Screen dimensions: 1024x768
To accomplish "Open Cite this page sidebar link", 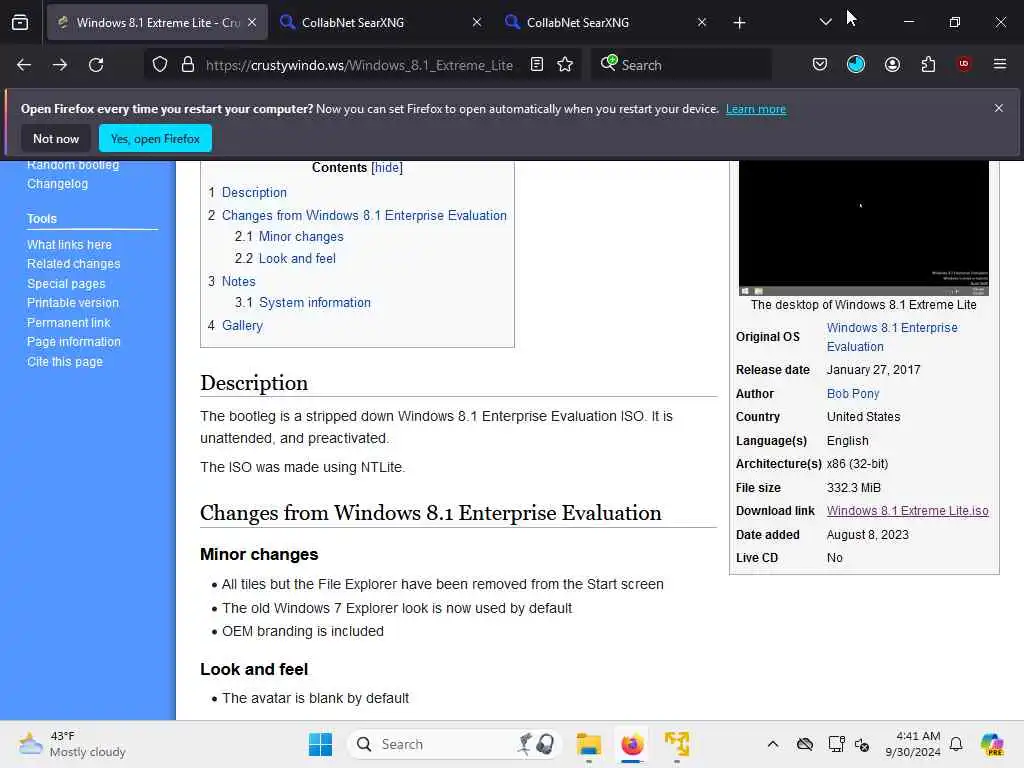I will coord(65,362).
